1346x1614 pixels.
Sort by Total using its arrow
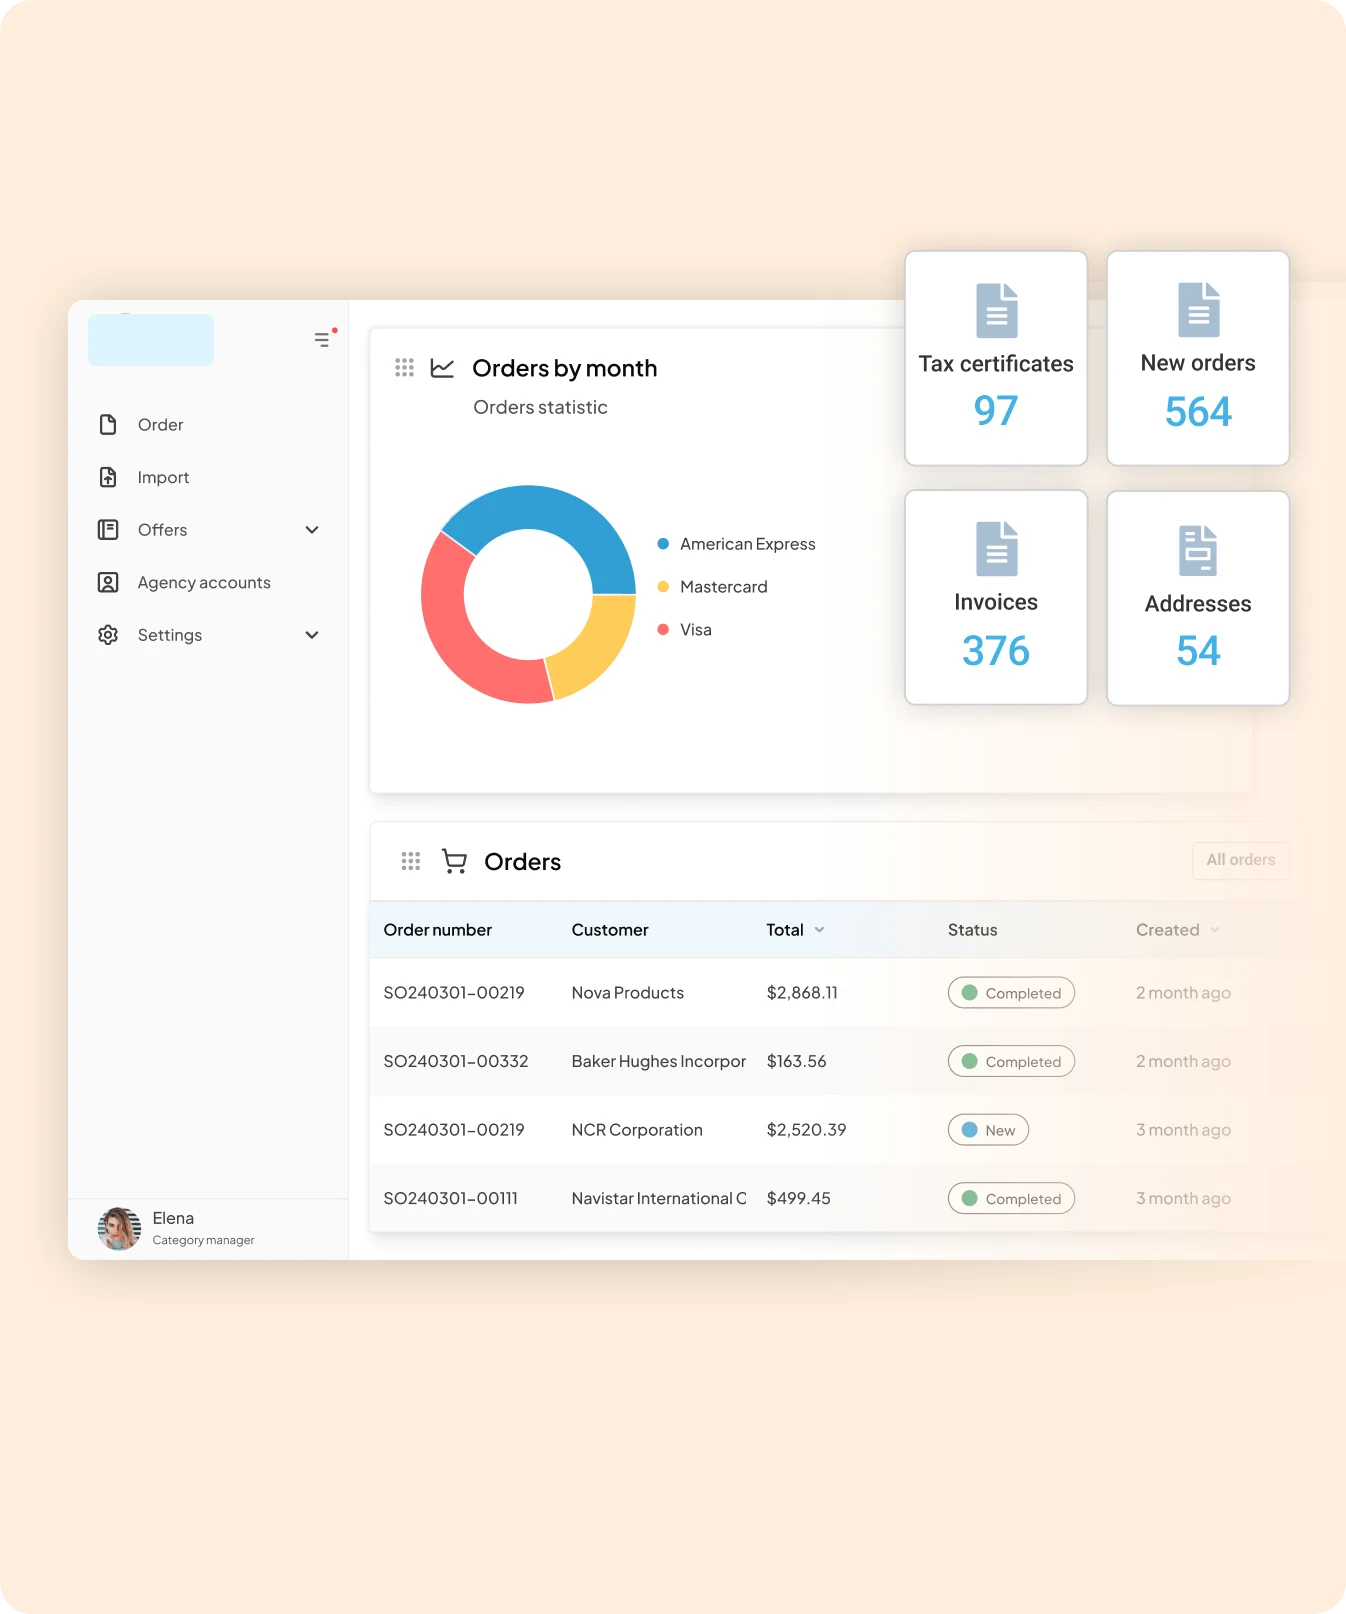coord(820,930)
